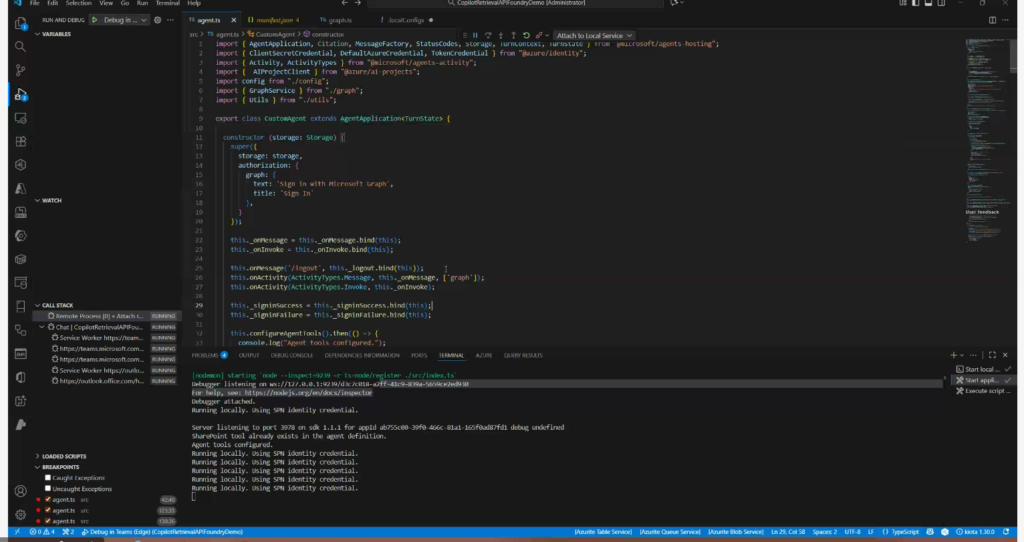Open the Manage gear icon at bottom-left
Image resolution: width=1024 pixels, height=542 pixels.
click(20, 516)
